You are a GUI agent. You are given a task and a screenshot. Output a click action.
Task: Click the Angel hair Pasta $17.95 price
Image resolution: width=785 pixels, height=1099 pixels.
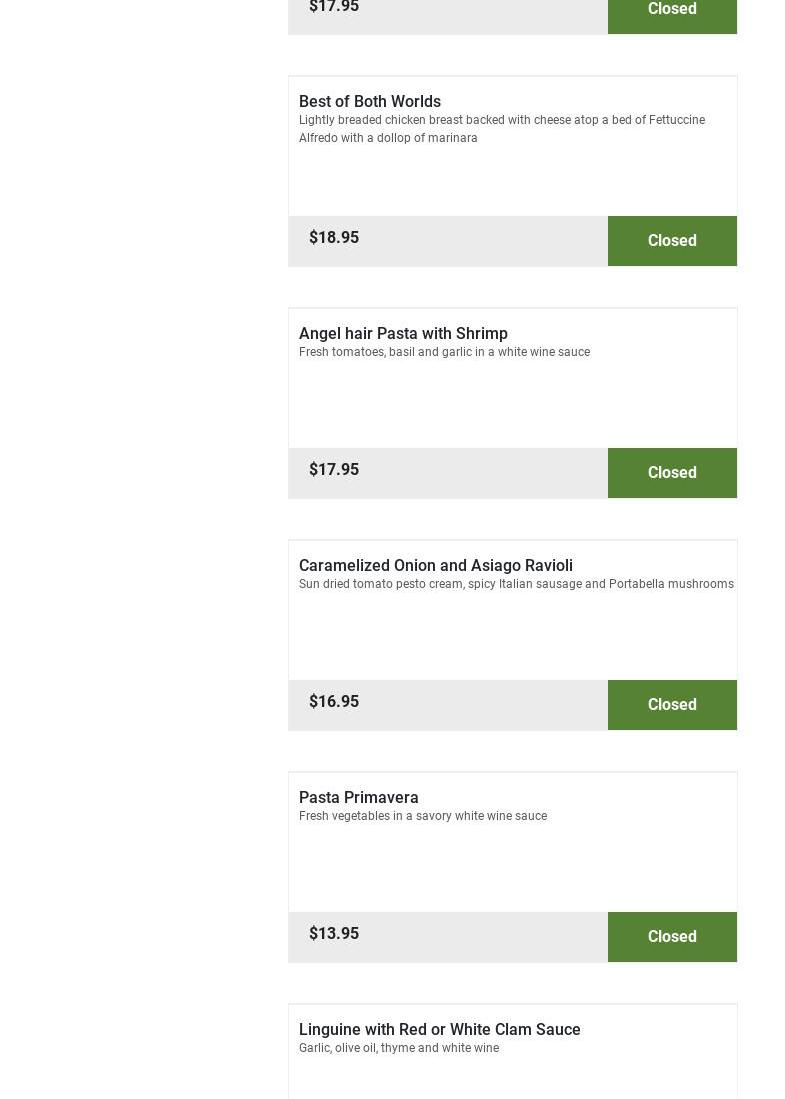(334, 469)
